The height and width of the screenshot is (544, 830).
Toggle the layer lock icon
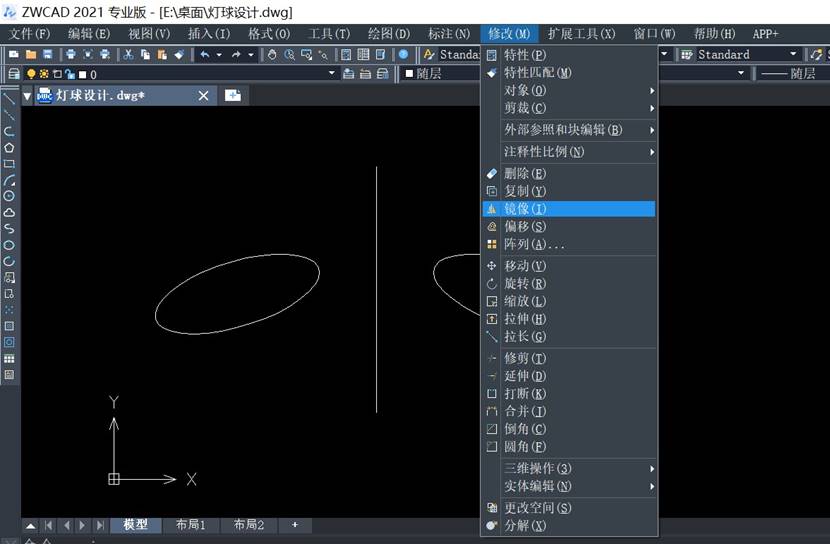point(69,74)
